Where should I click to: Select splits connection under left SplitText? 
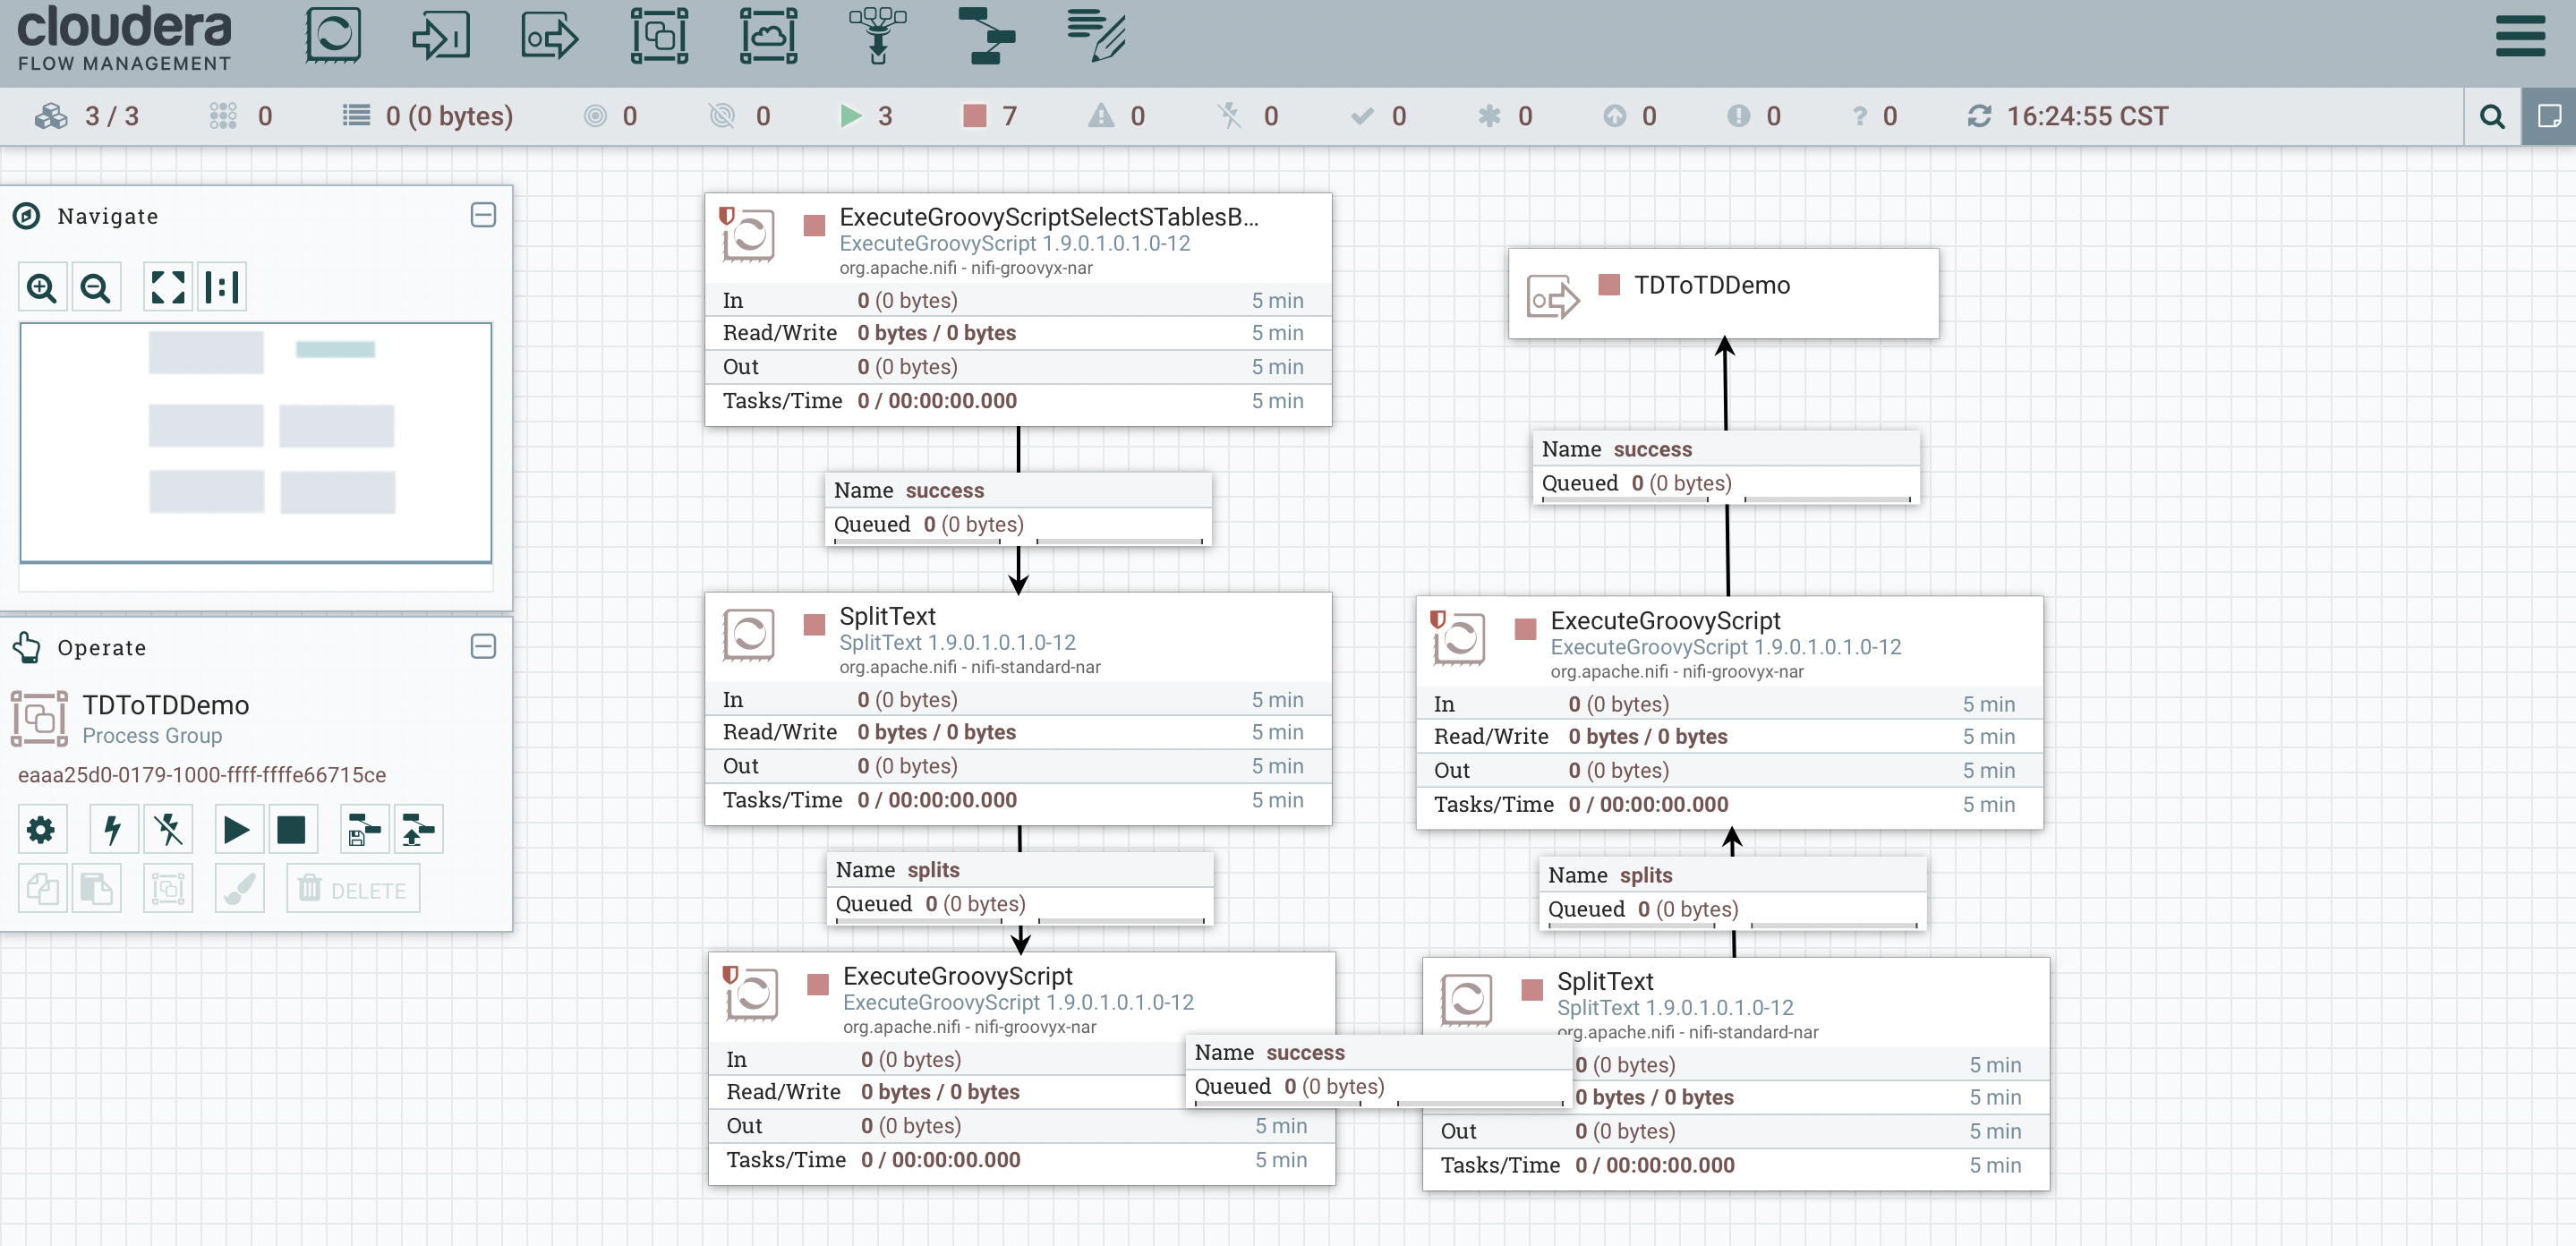1020,888
